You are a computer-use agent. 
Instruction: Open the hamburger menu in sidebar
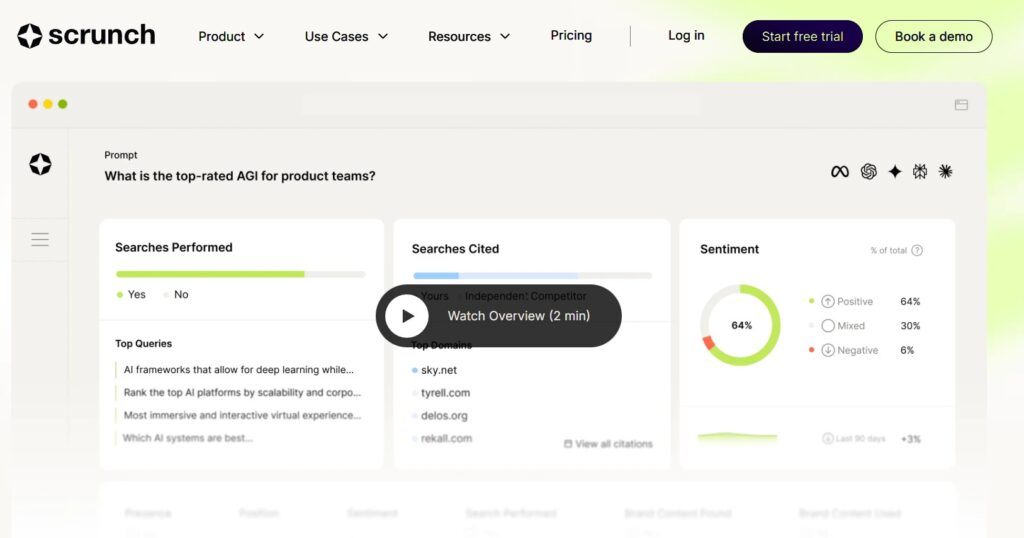[x=40, y=240]
